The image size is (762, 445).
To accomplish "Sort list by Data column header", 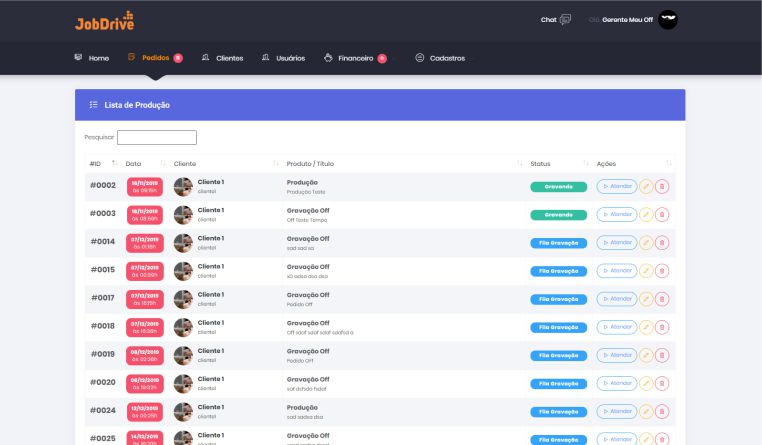I will click(134, 163).
